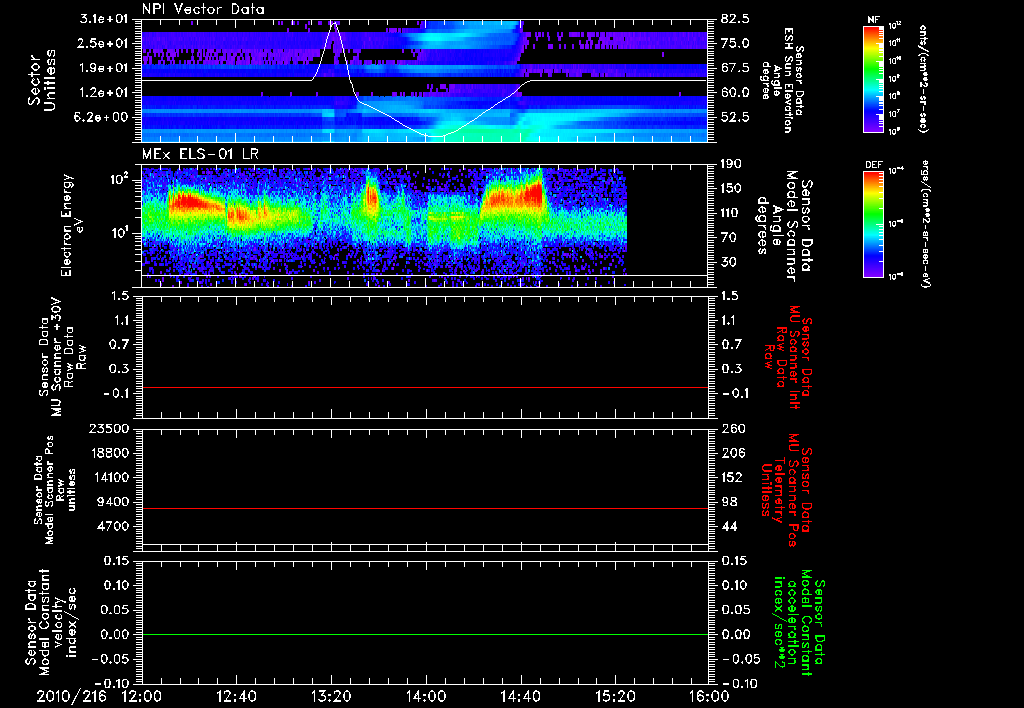Click the red line in Model Scanner Pos panel
Viewport: 1024px width, 708px height.
pyautogui.click(x=425, y=508)
